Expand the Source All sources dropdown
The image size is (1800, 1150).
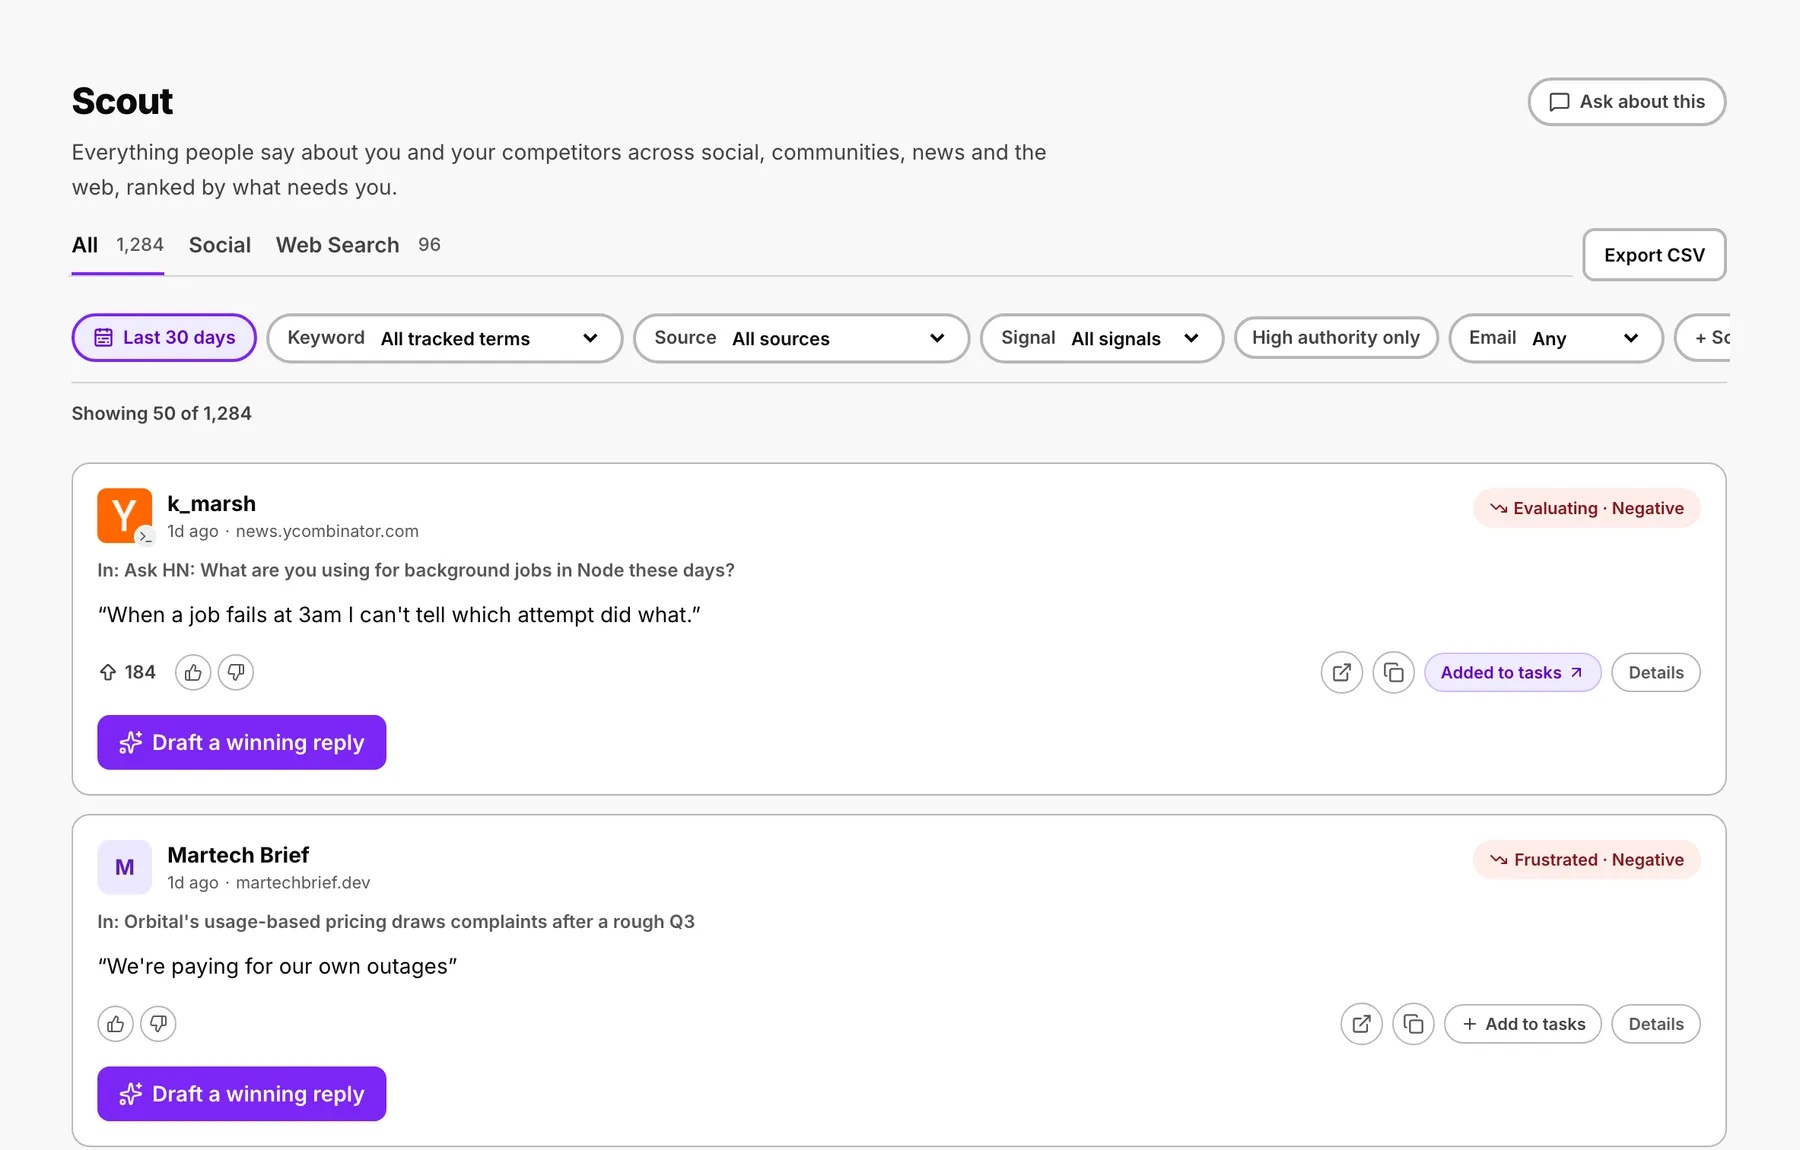[x=802, y=338]
